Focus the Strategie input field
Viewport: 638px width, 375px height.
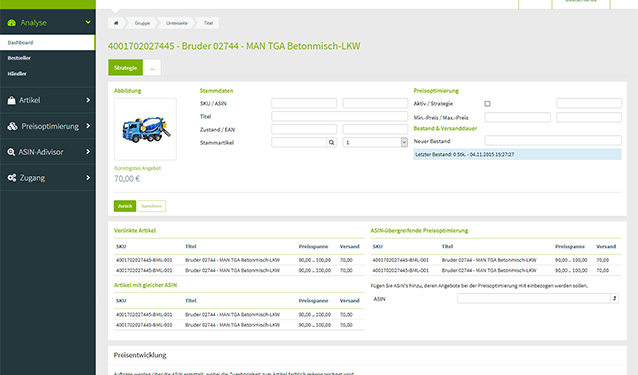point(589,103)
